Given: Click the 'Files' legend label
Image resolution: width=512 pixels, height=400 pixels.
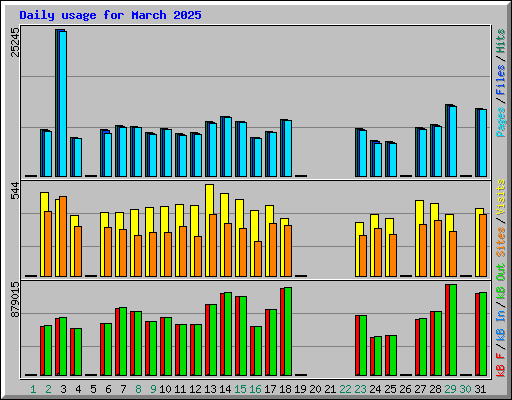Looking at the screenshot, I should pos(501,80).
